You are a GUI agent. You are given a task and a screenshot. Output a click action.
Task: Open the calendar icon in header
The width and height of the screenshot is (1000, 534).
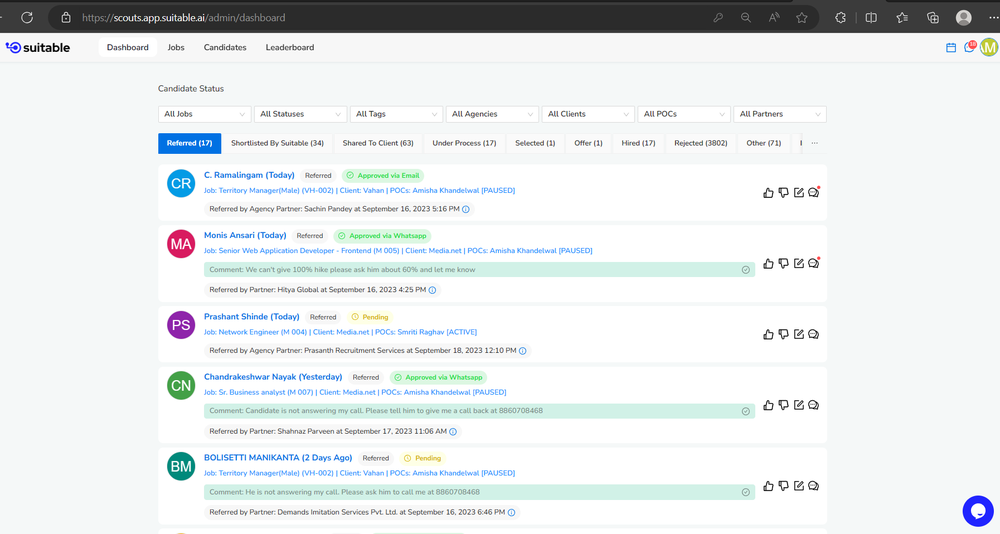[951, 48]
